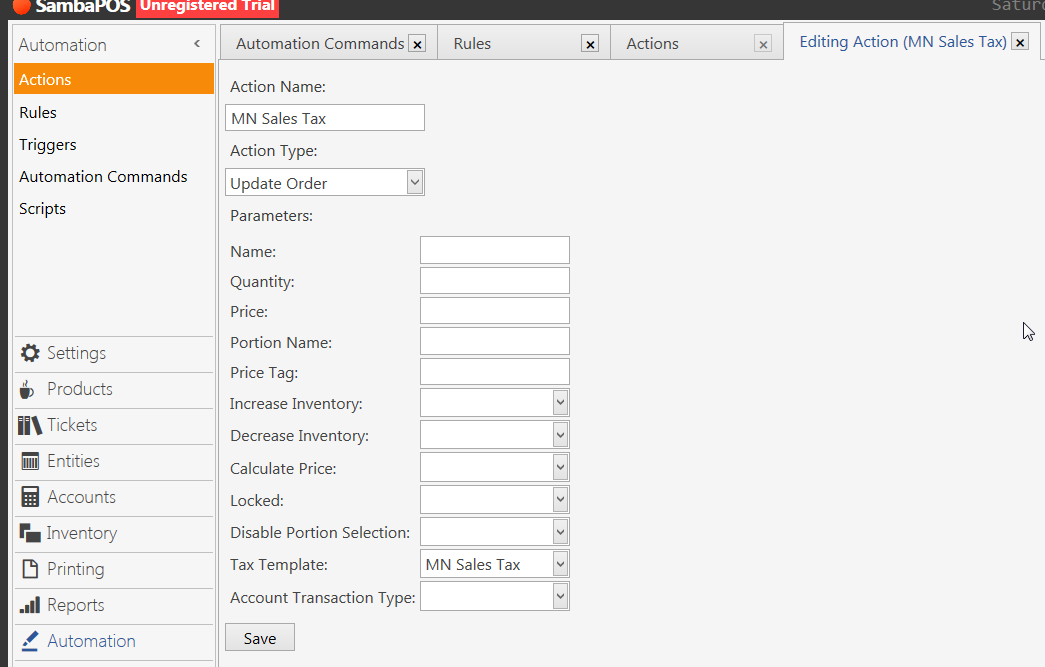Screen dimensions: 1045x667
Task: Click the Entities icon in sidebar
Action: point(30,461)
